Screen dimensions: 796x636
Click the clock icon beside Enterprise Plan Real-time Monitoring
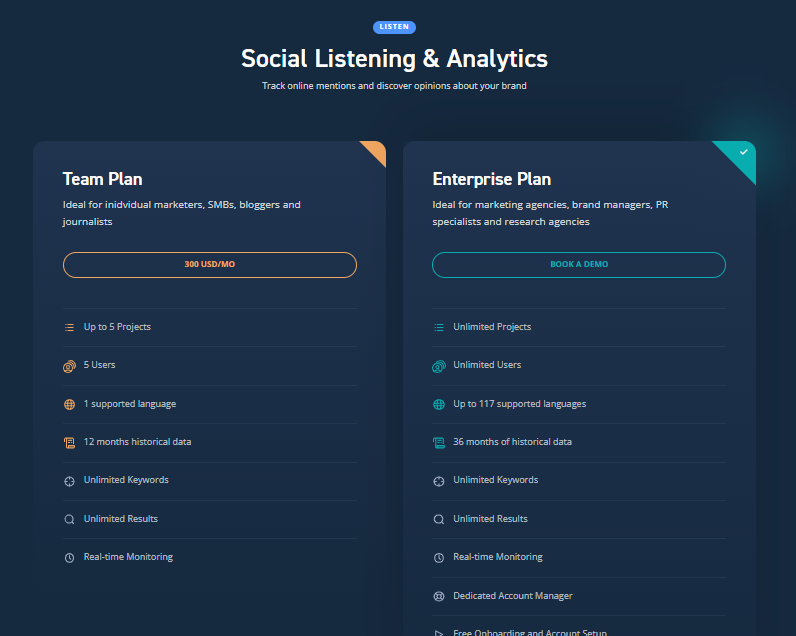(x=439, y=558)
